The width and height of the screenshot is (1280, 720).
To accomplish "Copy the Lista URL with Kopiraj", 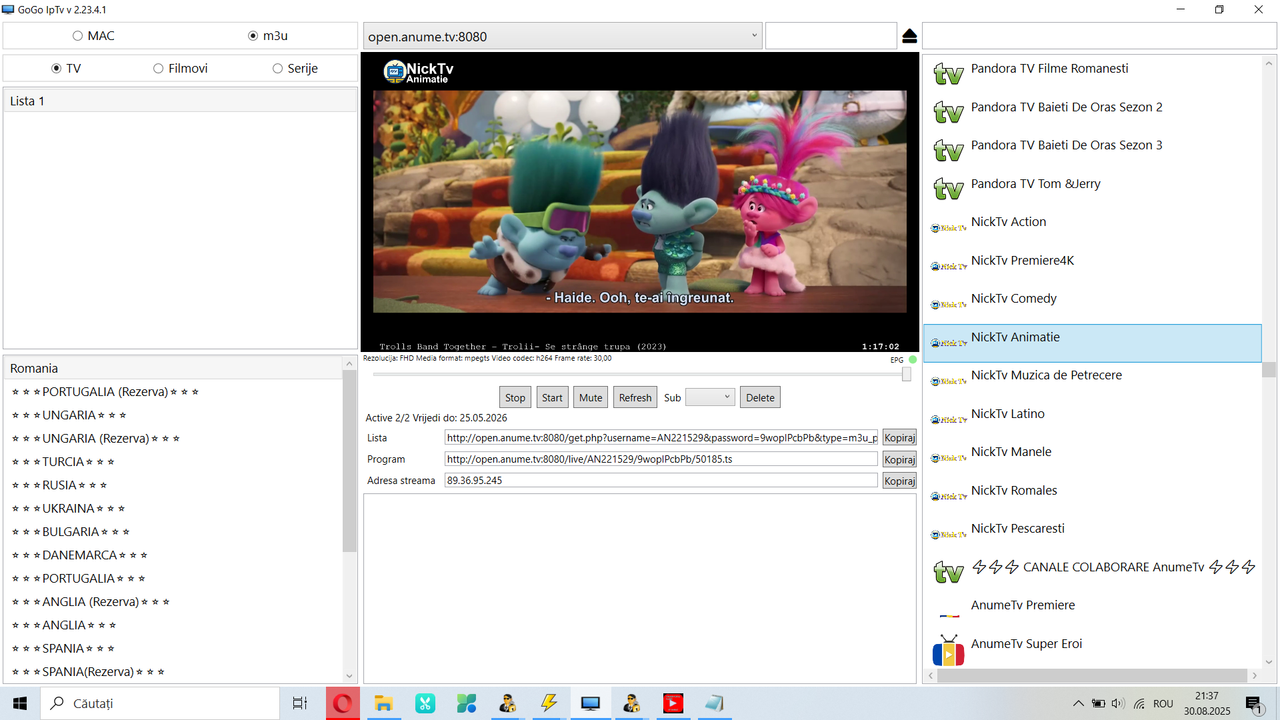I will click(899, 437).
